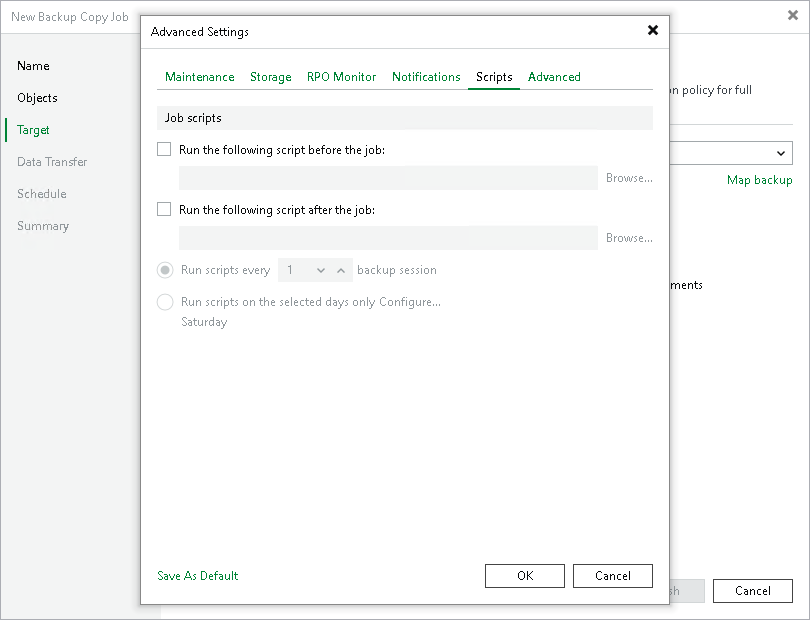Open the Summary wizard step

point(43,226)
